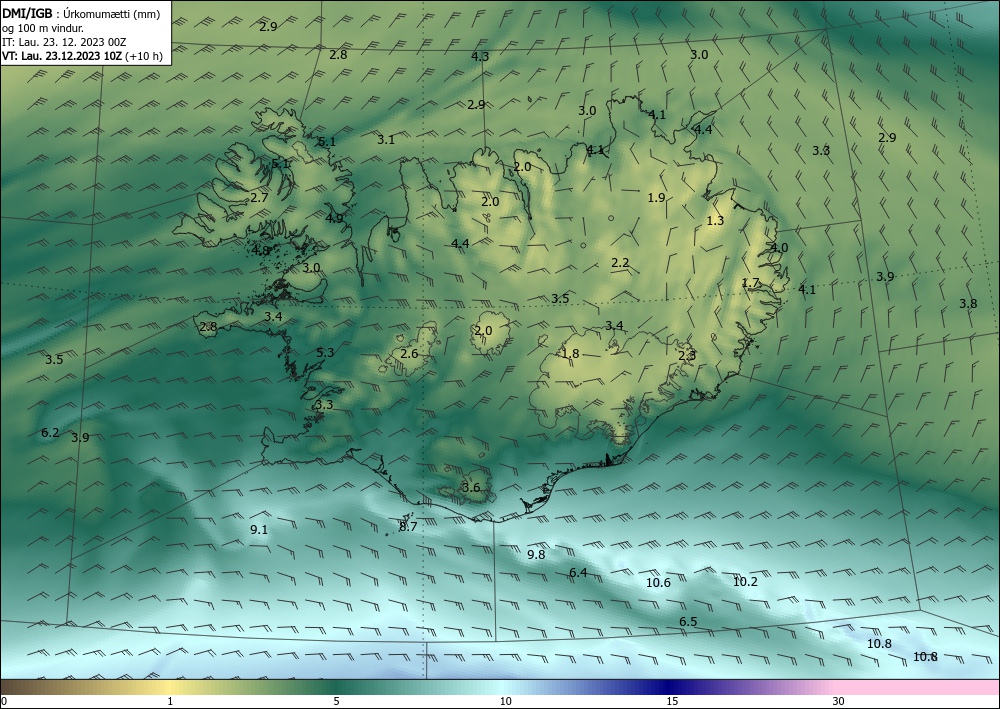Viewport: 1000px width, 709px height.
Task: Click the 'IT: Lau. 23. 12. 2023 00Z' line
Action: 64,42
